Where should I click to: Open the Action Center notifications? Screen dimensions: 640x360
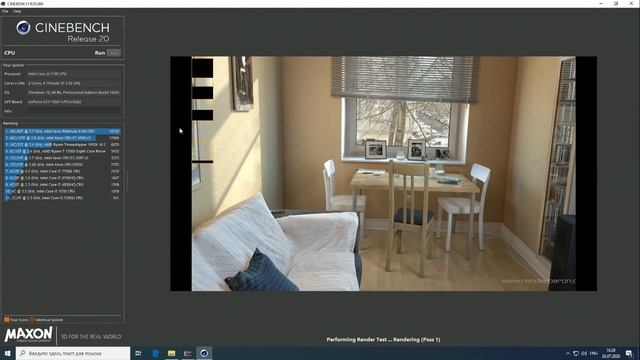click(x=629, y=353)
